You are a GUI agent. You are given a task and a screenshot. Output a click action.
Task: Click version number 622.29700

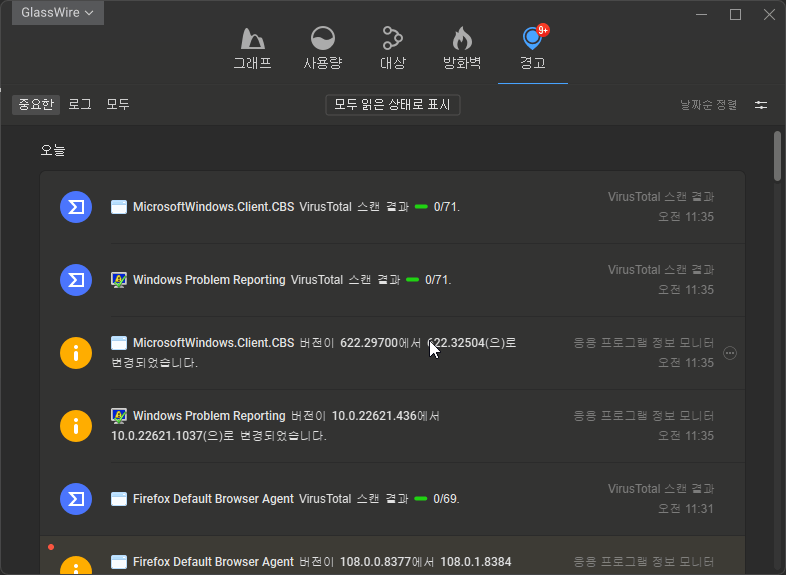pyautogui.click(x=369, y=343)
